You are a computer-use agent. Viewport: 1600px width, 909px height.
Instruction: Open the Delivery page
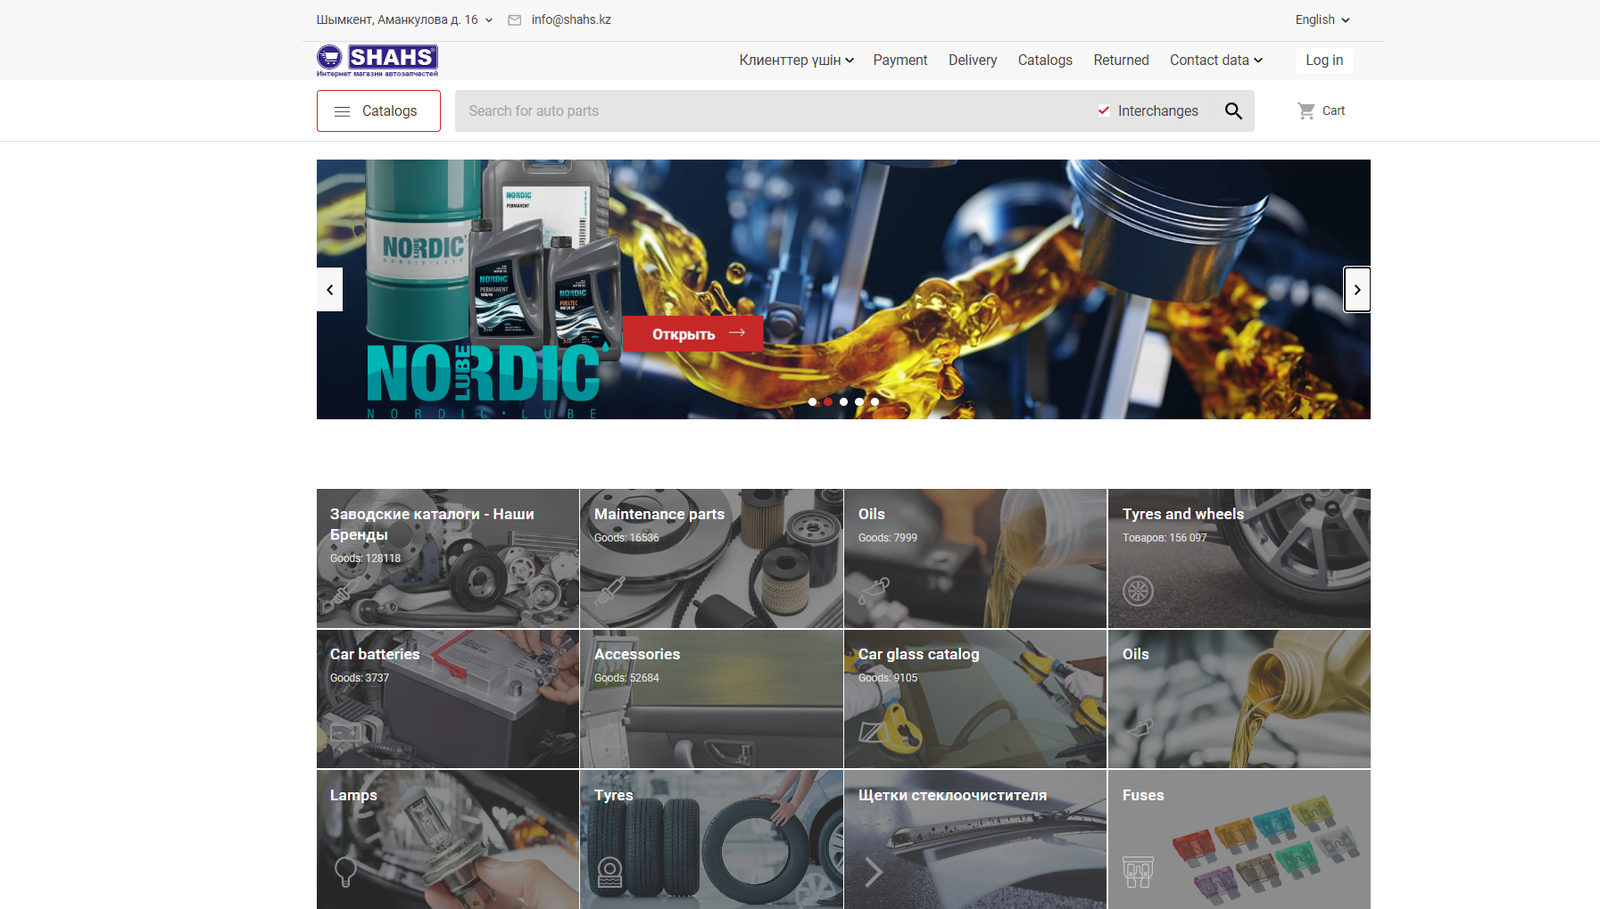point(972,60)
